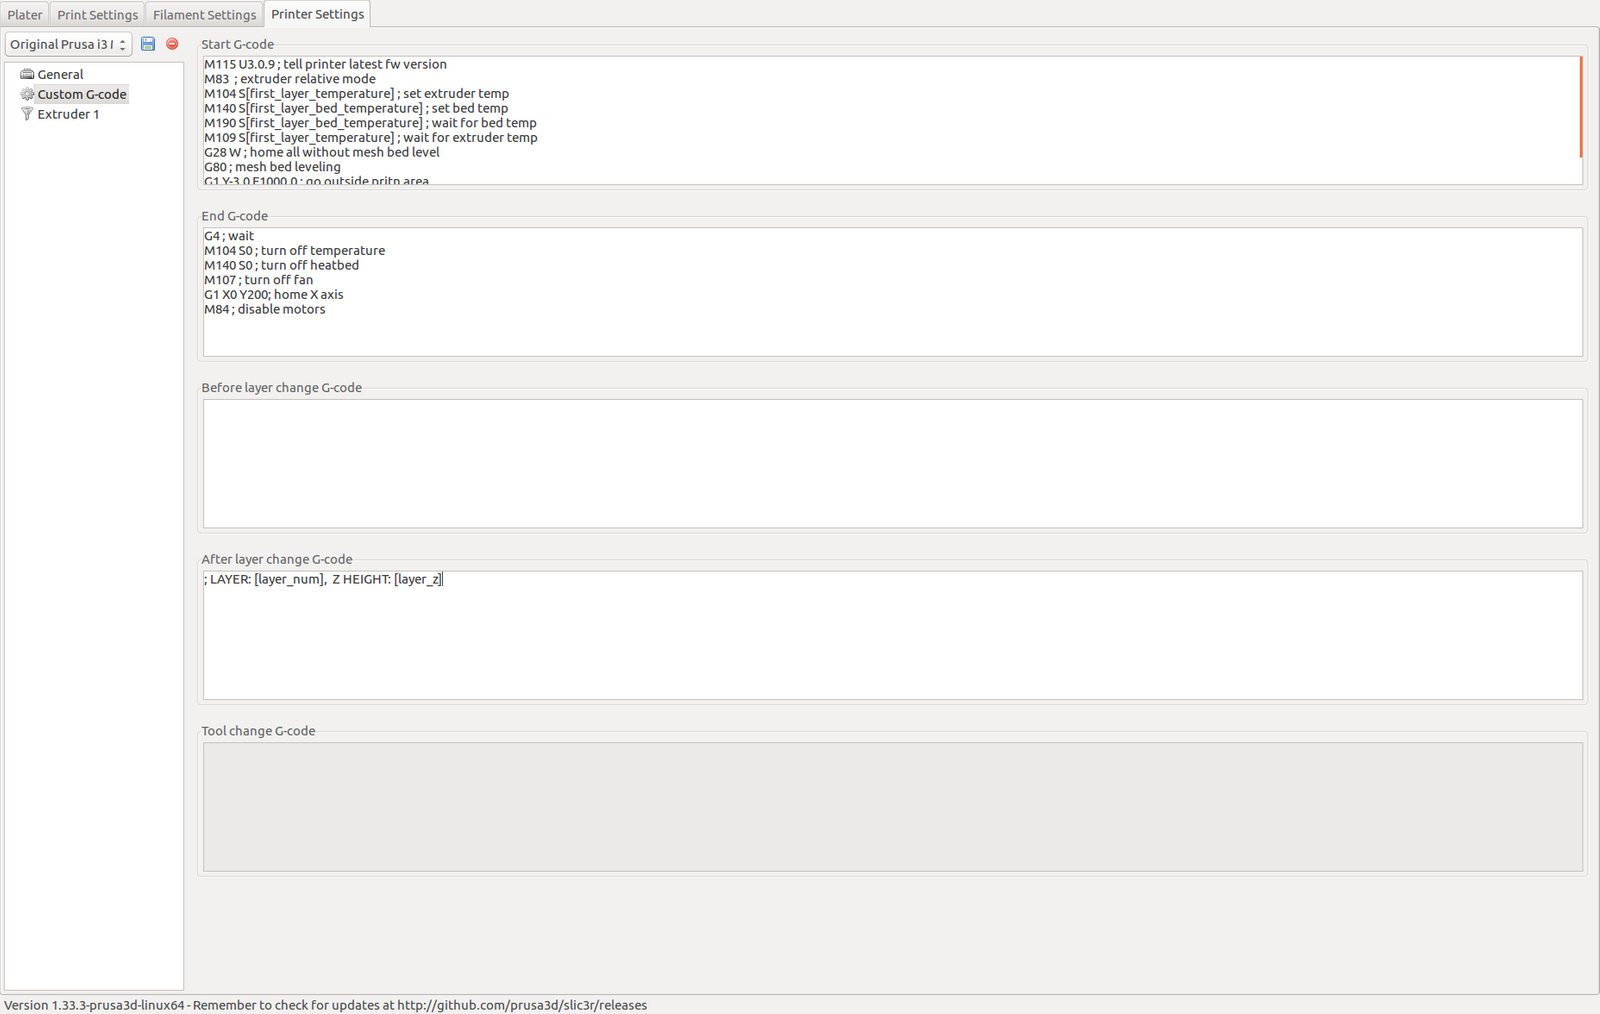Click the M107 turn off fan line

(259, 280)
